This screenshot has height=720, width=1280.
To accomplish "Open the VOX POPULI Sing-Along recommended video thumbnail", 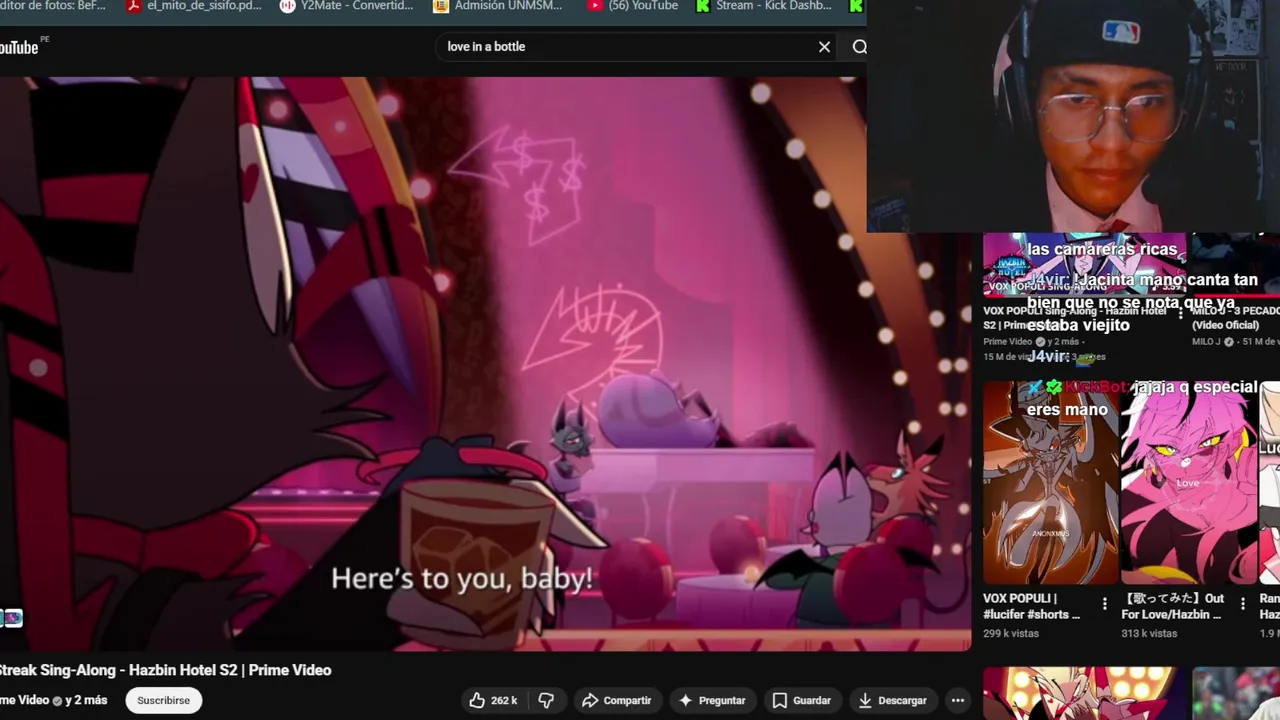I will (x=1084, y=265).
